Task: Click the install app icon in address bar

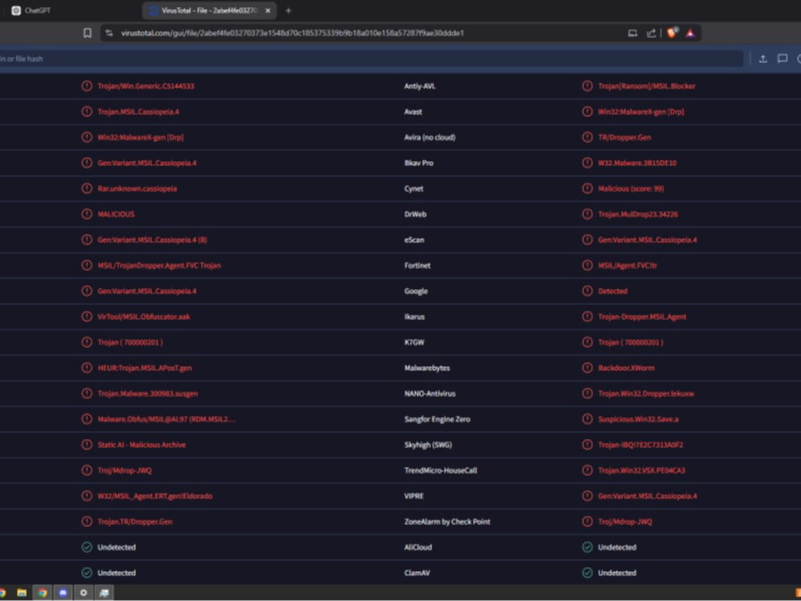Action: click(632, 33)
